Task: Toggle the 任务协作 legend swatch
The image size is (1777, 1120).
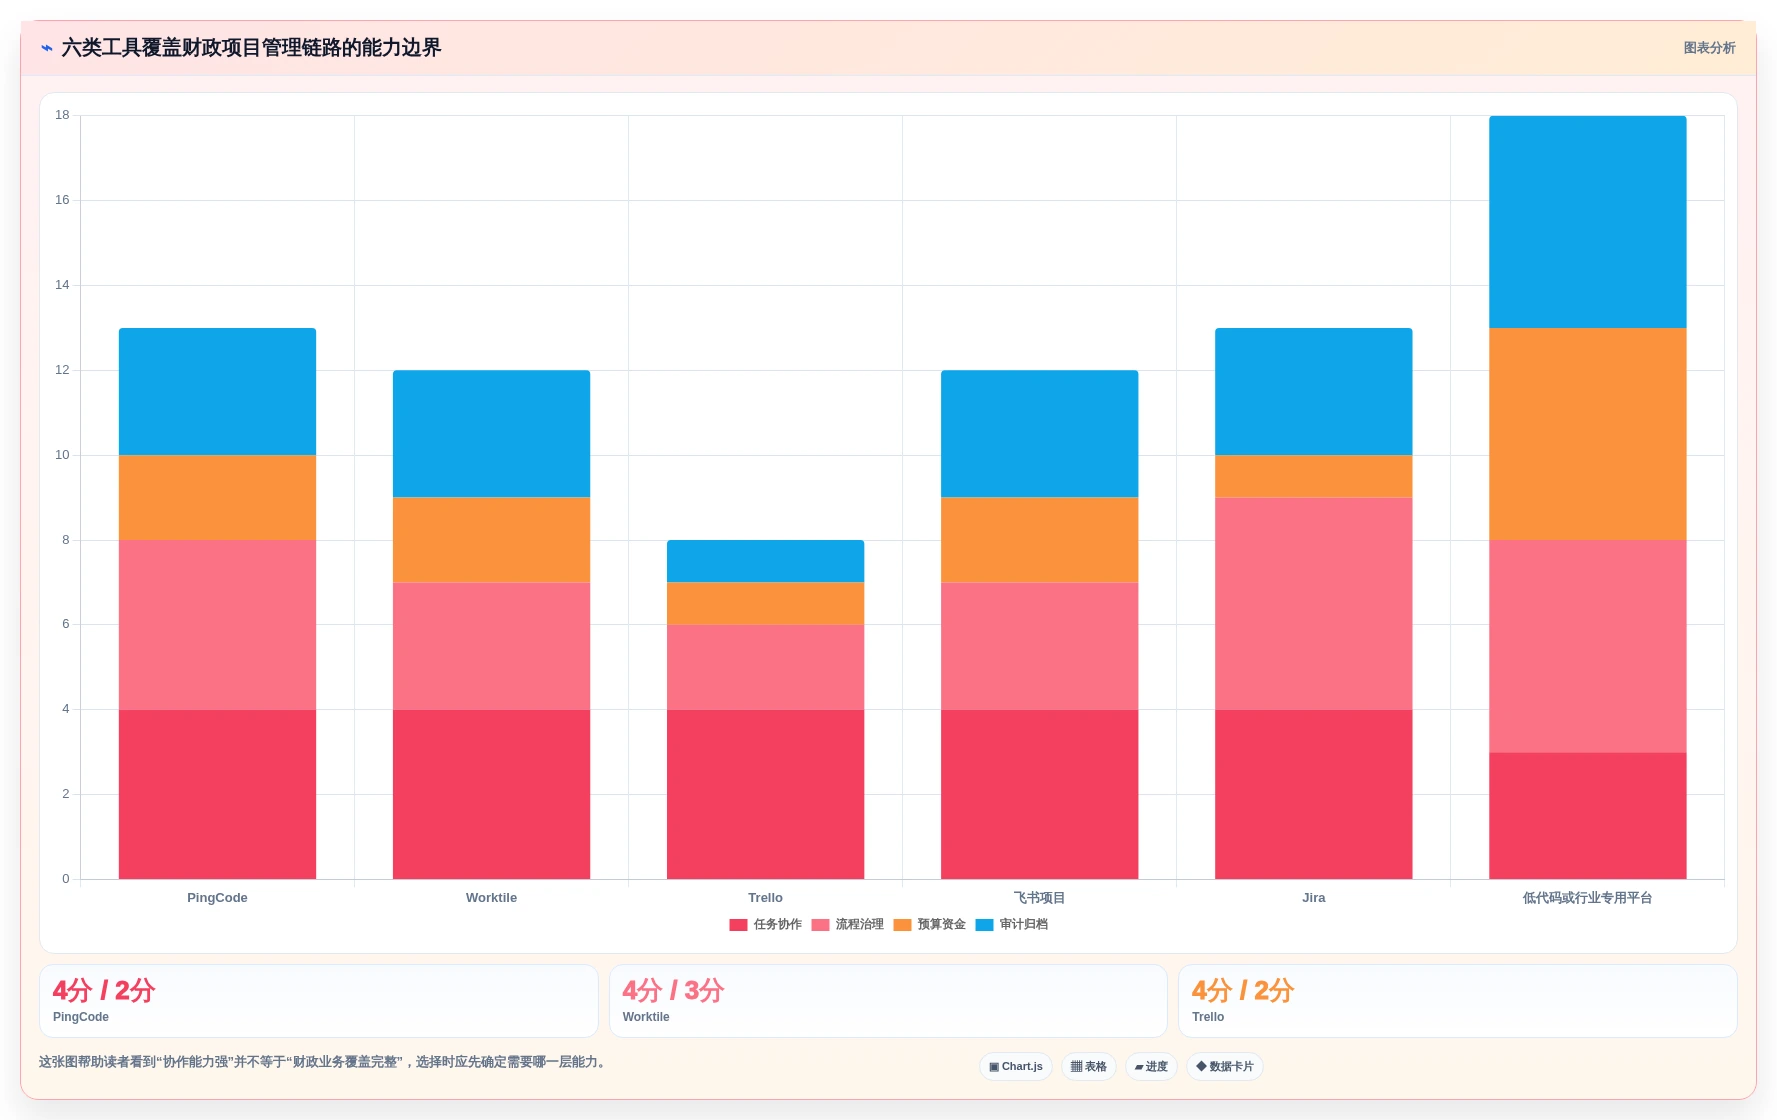Action: pos(738,925)
